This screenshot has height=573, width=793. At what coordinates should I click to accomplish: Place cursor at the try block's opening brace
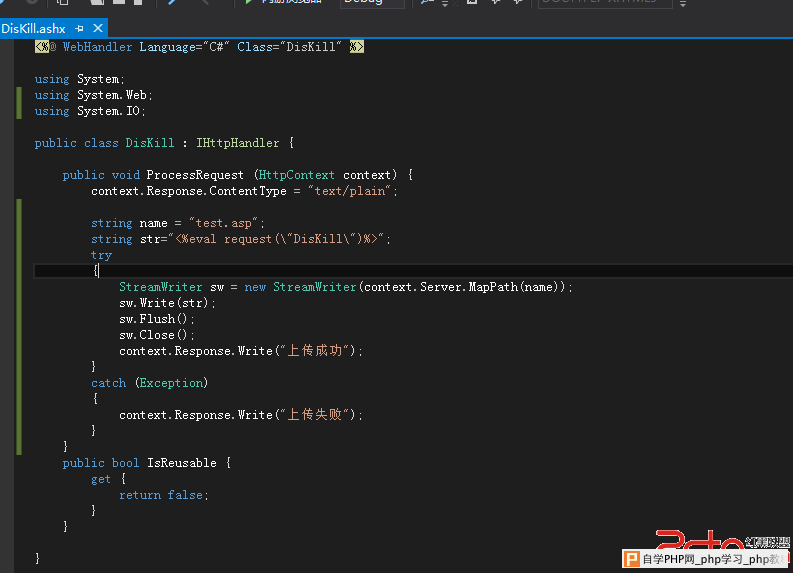coord(96,271)
